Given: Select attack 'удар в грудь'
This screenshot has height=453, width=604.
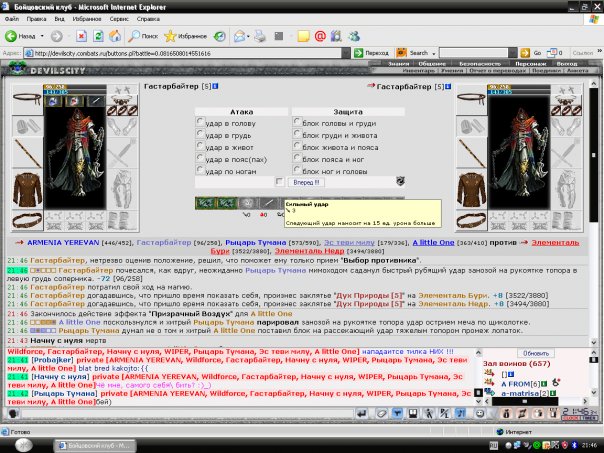Looking at the screenshot, I should pos(200,134).
